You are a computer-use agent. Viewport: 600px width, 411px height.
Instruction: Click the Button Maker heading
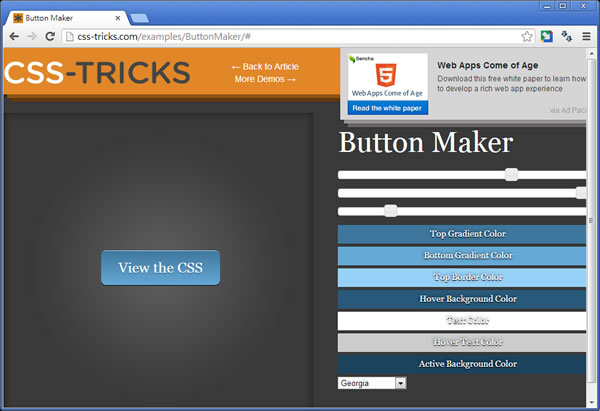[x=426, y=142]
